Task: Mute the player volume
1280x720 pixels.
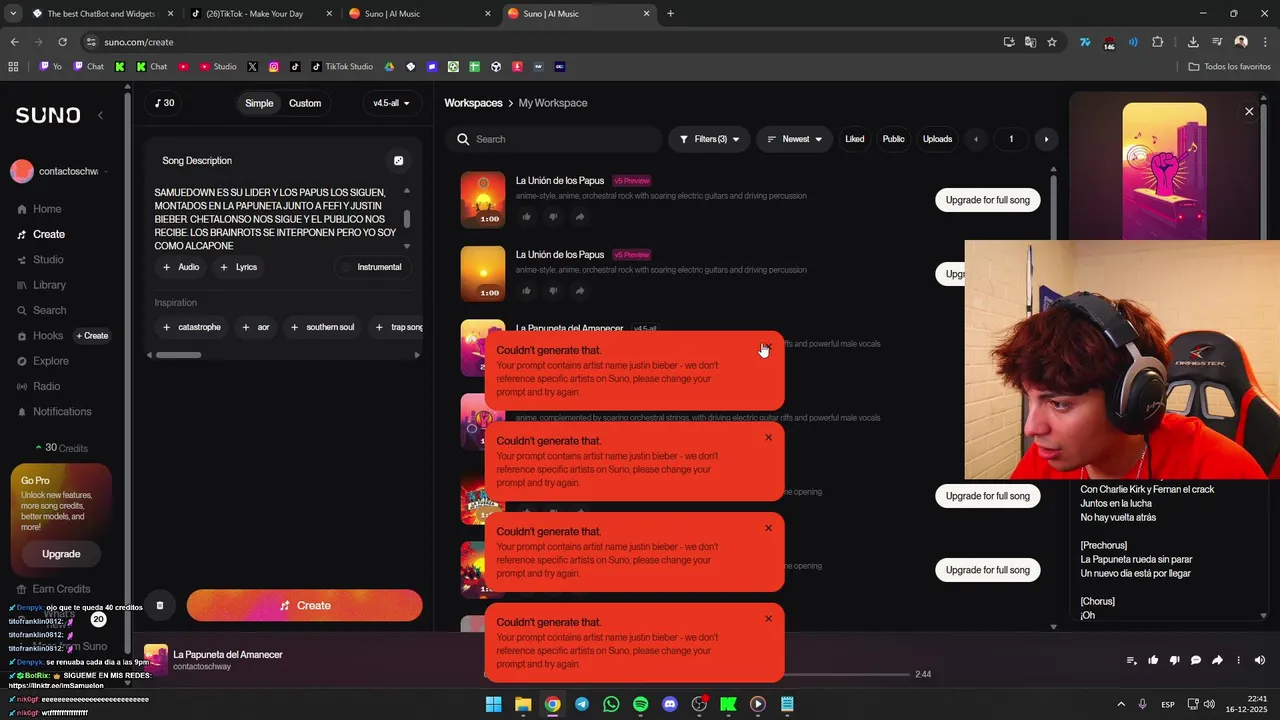Action: click(x=1260, y=660)
